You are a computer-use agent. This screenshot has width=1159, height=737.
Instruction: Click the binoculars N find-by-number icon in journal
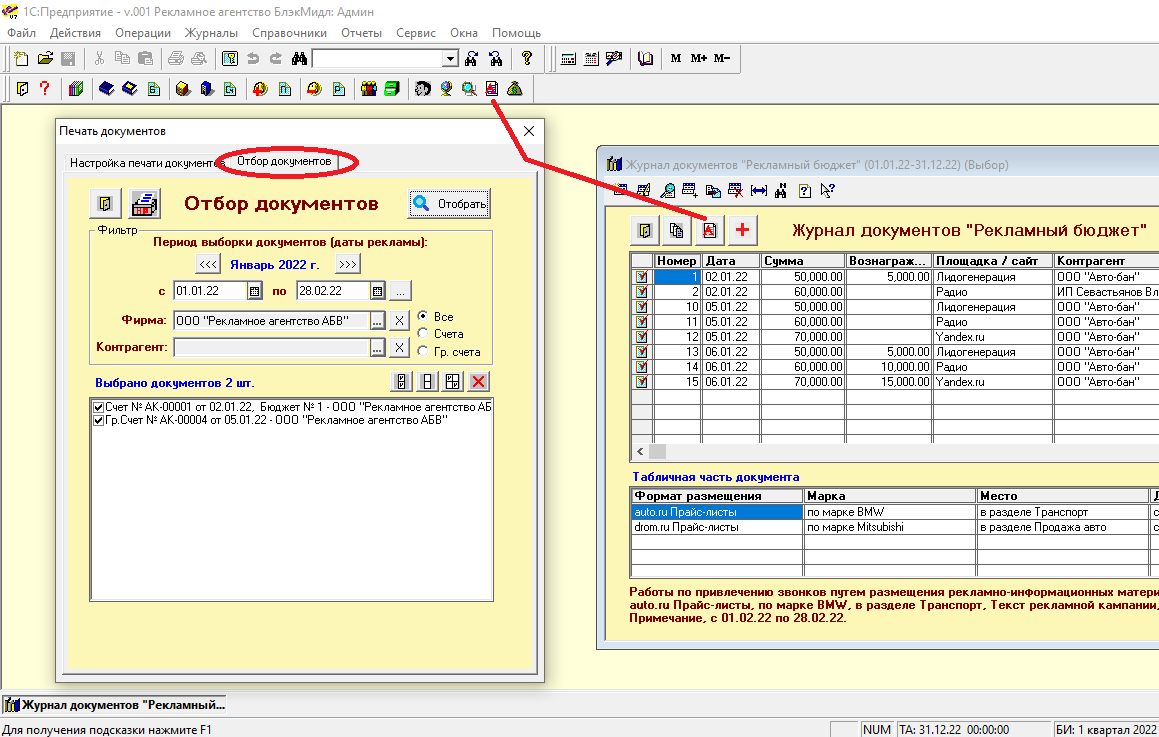pos(781,191)
